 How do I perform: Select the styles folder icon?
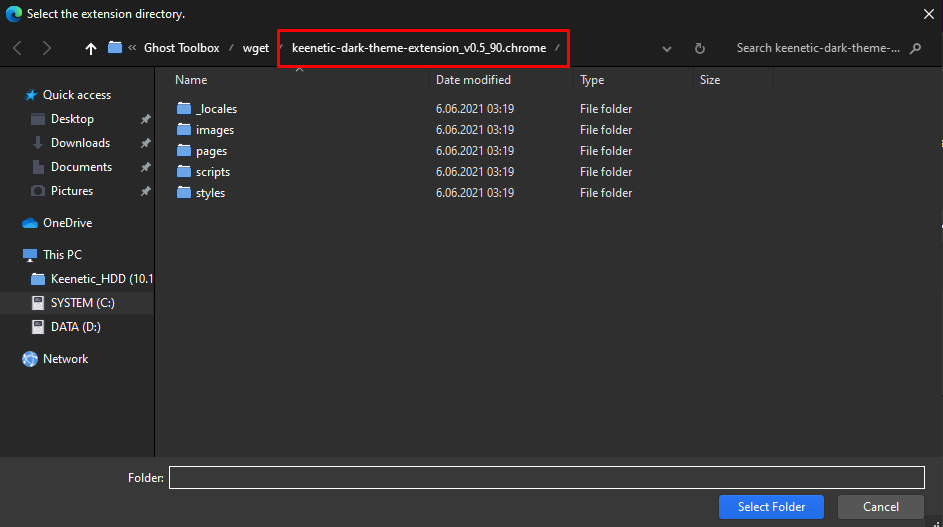coord(184,193)
